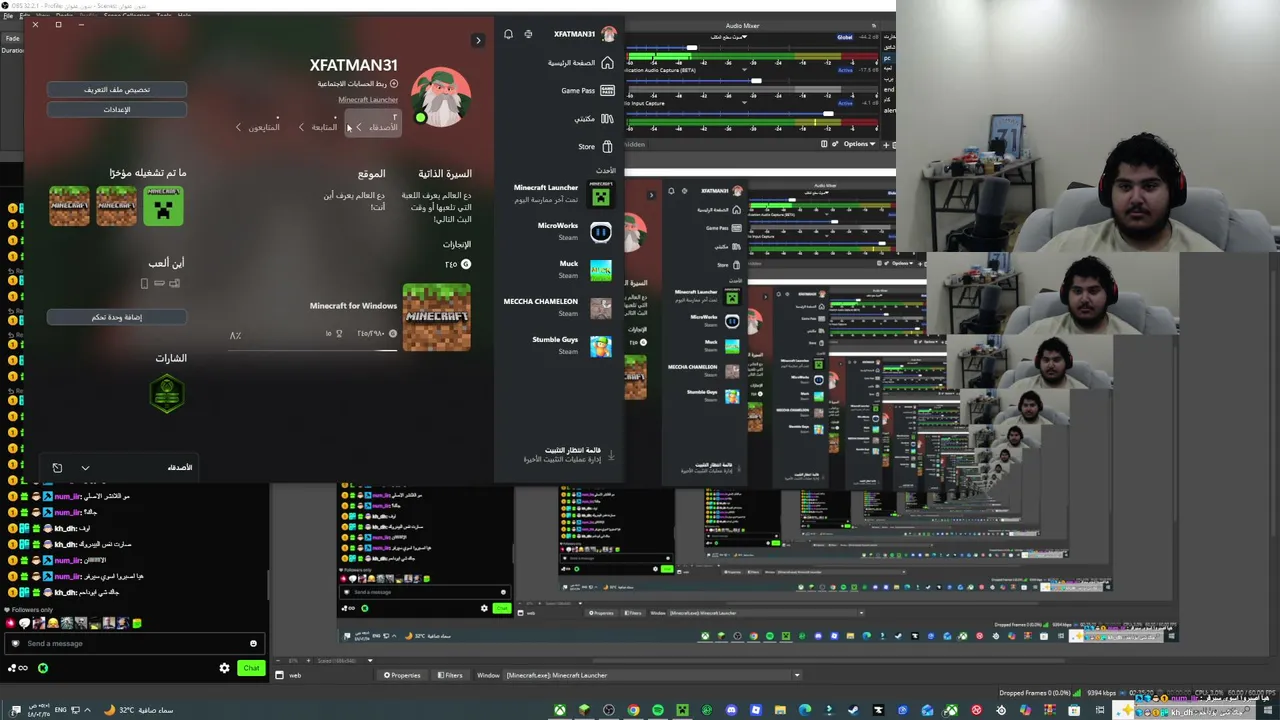Go to the Xbox home page (الصفحة الرئيسية)
The image size is (1280, 720).
point(579,63)
